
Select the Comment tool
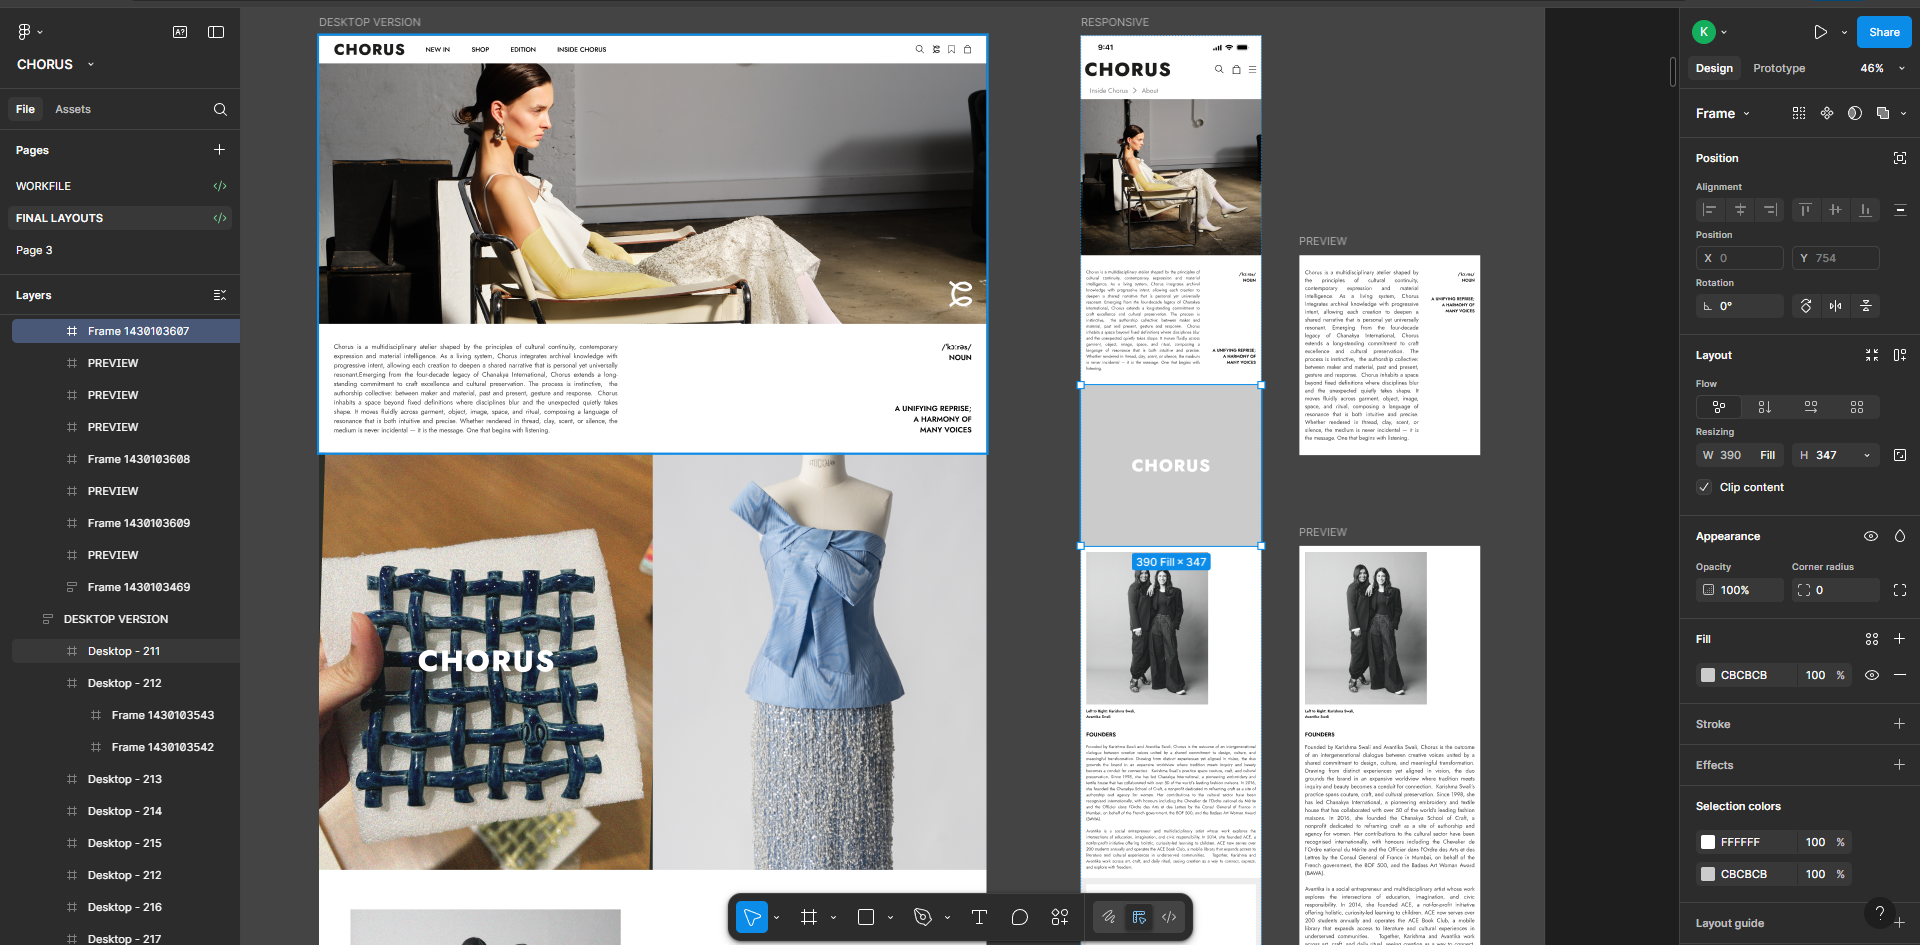(1019, 917)
